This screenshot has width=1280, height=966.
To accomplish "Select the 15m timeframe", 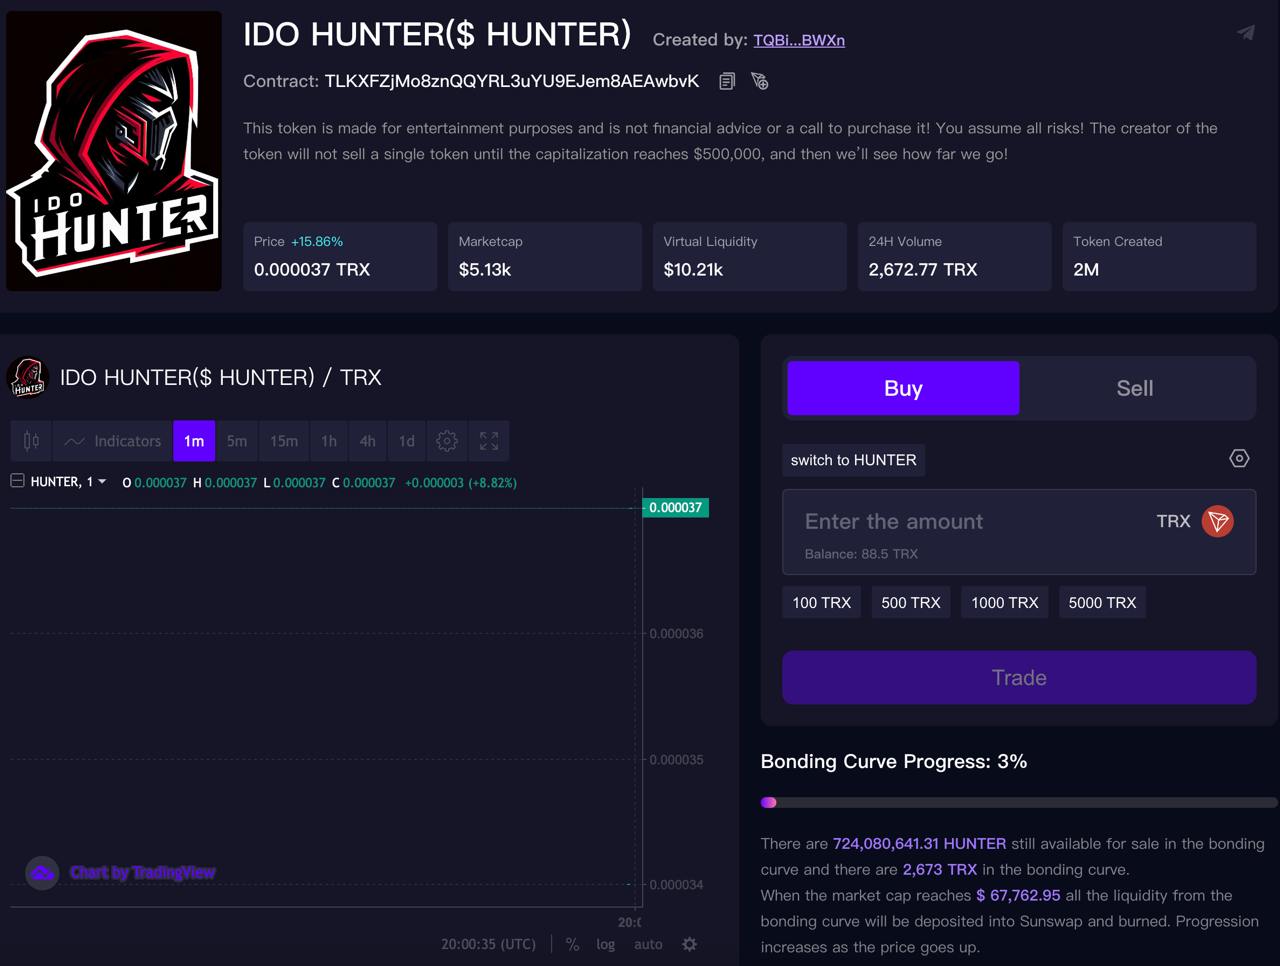I will pos(284,441).
